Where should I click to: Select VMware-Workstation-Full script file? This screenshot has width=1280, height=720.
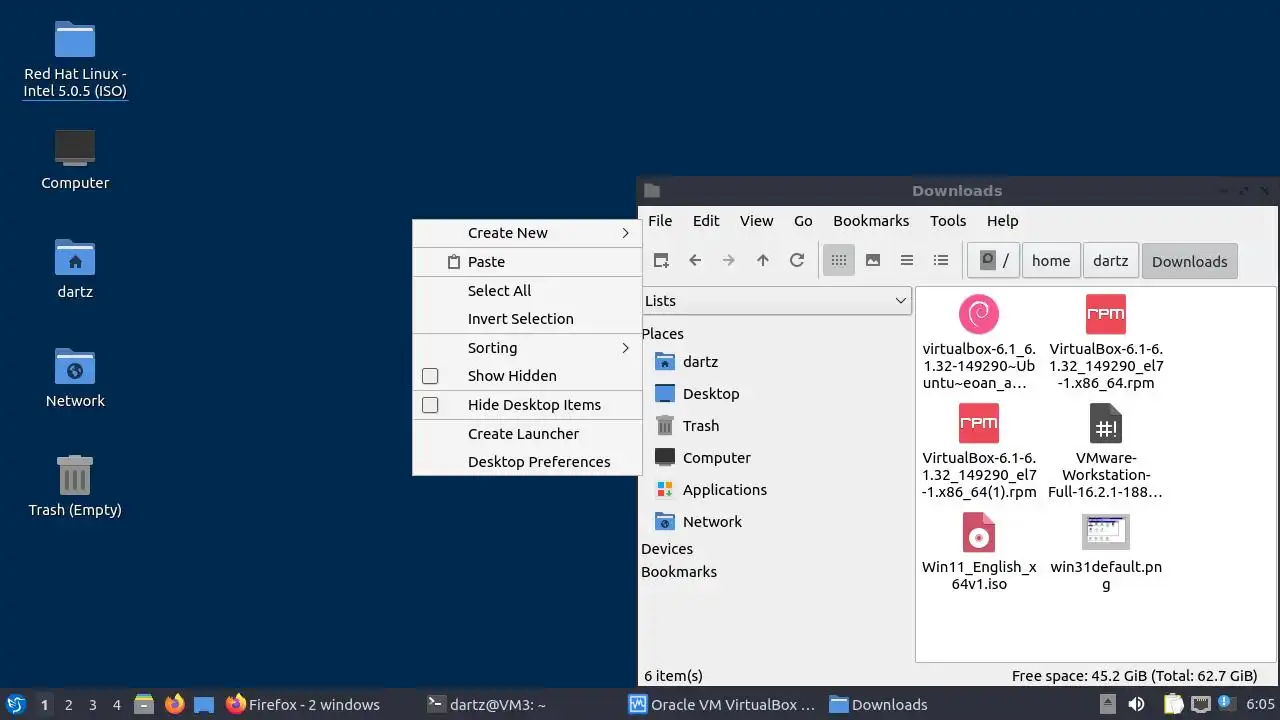click(x=1106, y=451)
